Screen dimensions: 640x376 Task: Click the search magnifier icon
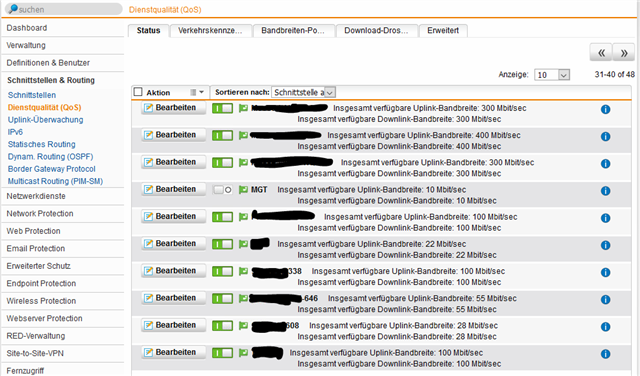(13, 9)
